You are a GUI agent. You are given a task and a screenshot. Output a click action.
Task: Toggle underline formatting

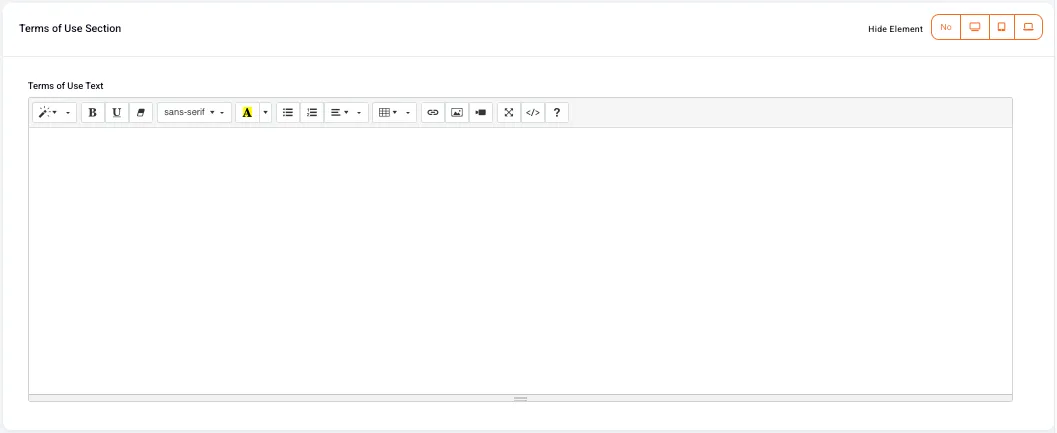(x=117, y=113)
